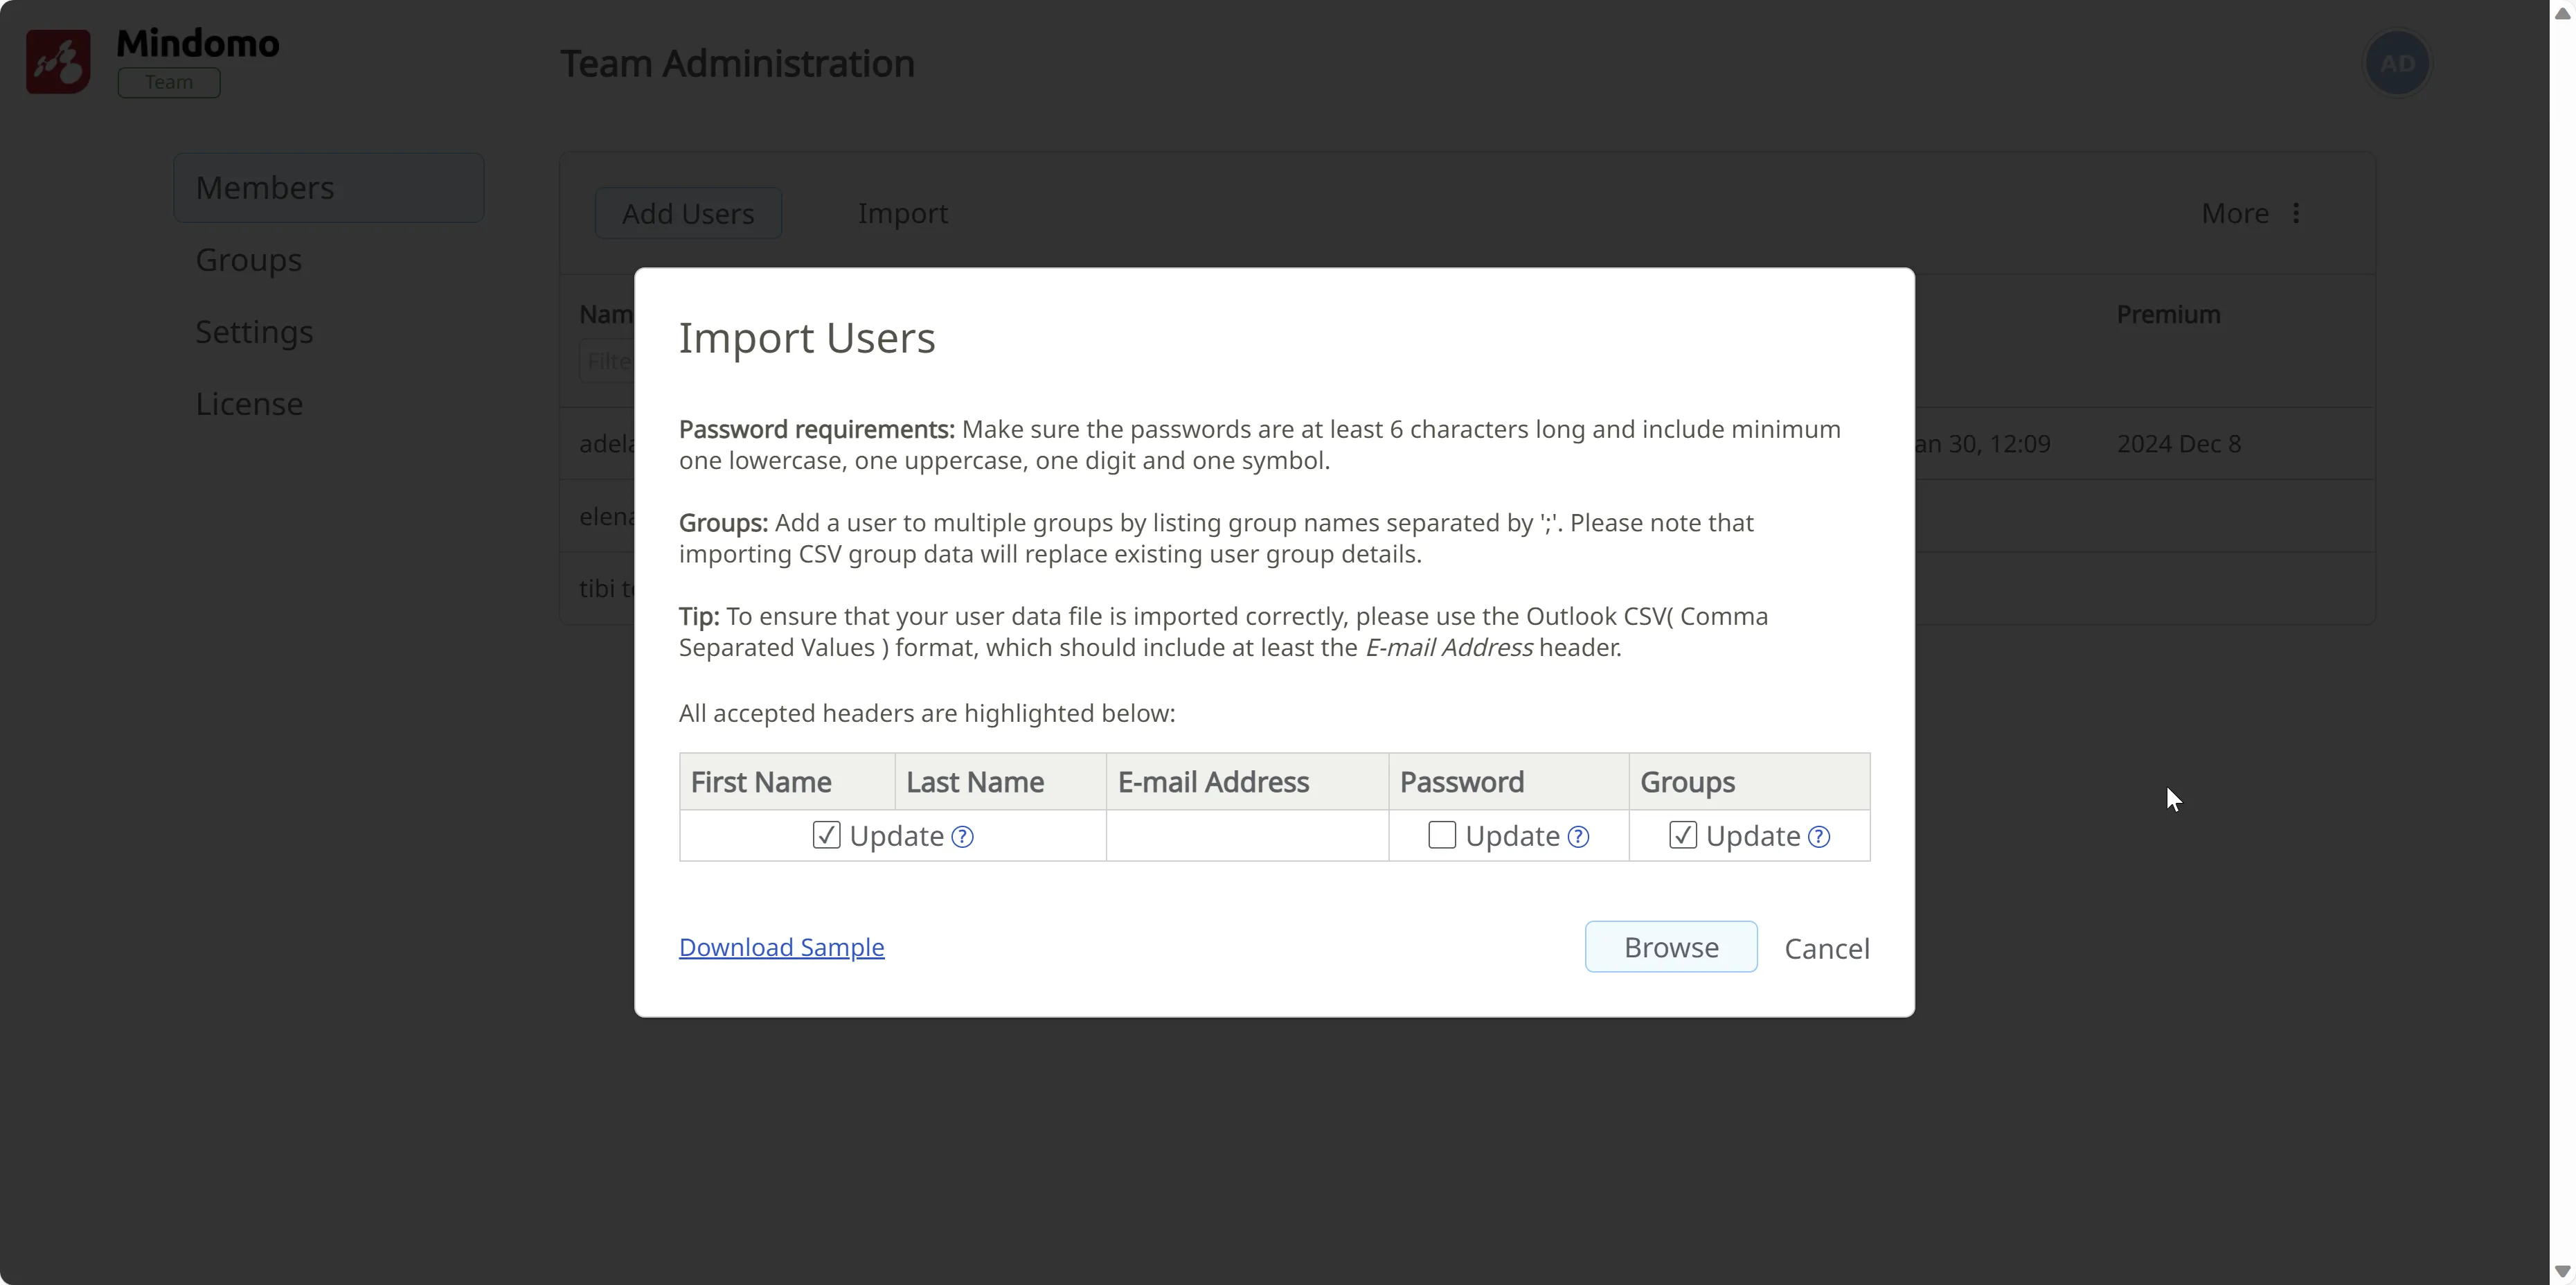Click the Add Users button
The height and width of the screenshot is (1285, 2576).
[x=688, y=213]
